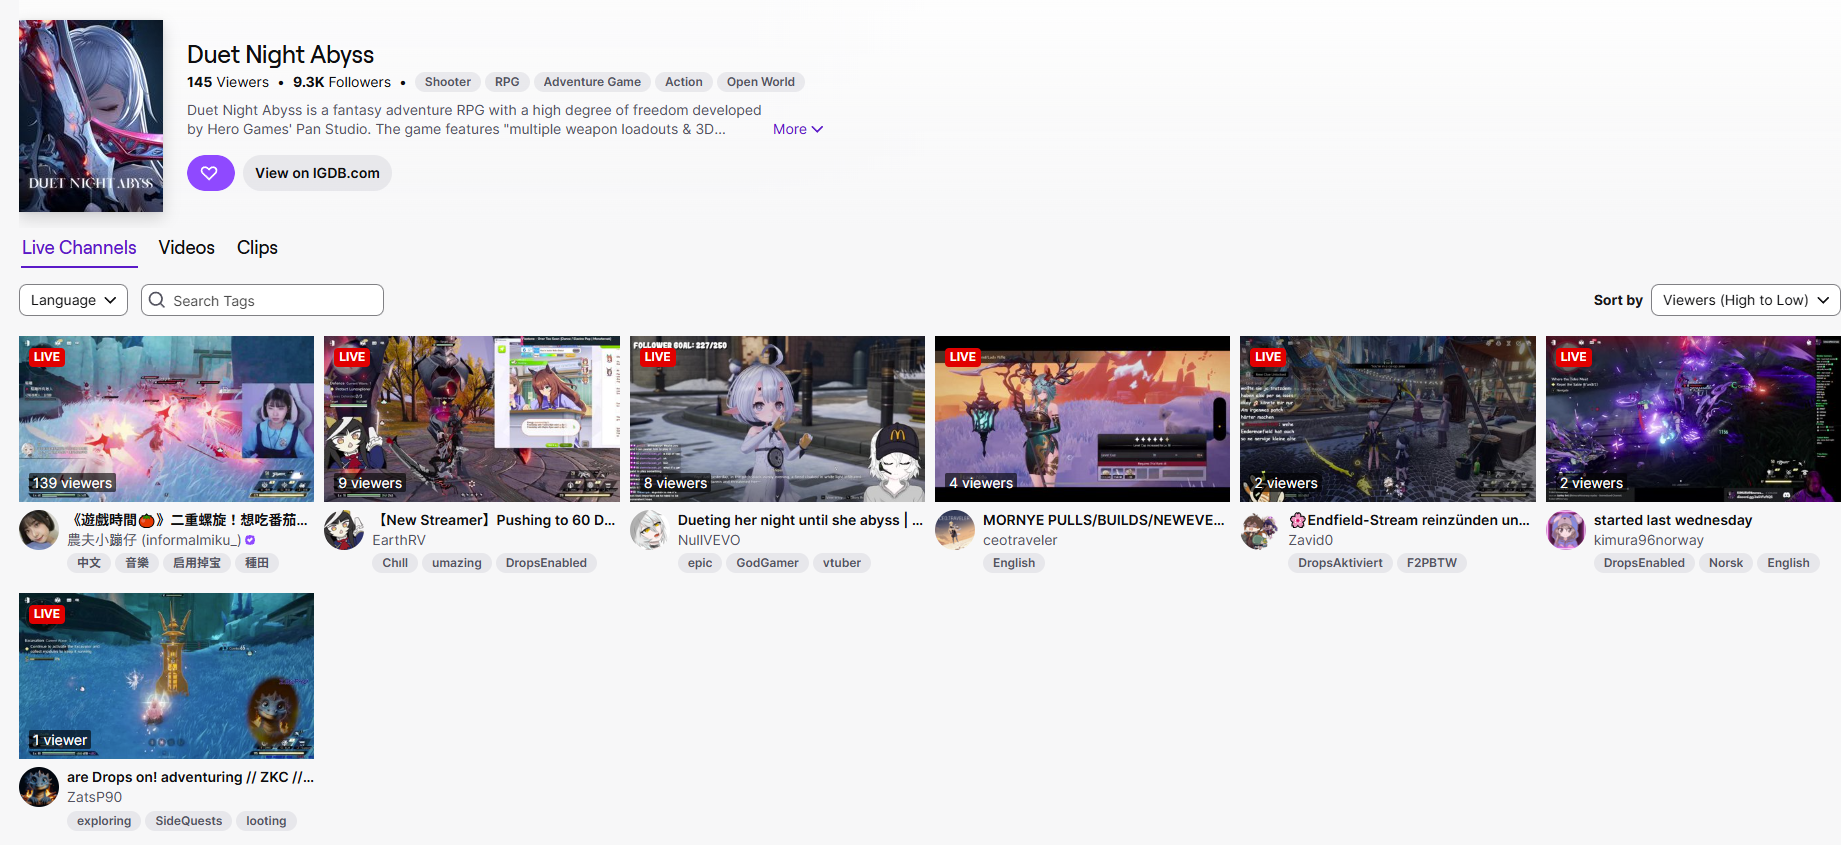Select the epic tag
Screen dimensions: 1841x845
click(x=700, y=563)
